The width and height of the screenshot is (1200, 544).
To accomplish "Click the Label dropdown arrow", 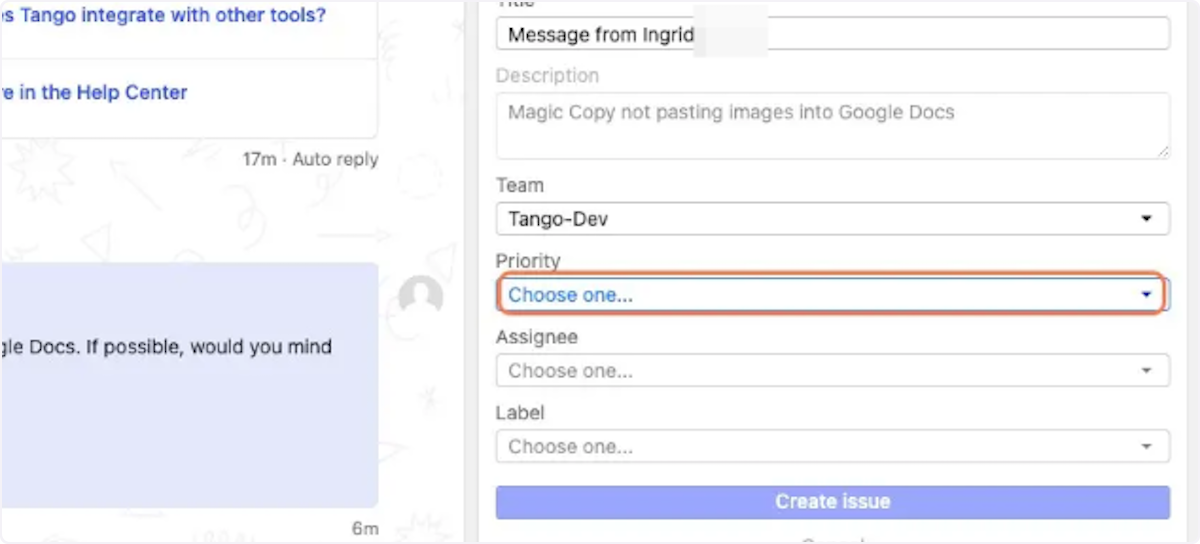I will (1146, 447).
